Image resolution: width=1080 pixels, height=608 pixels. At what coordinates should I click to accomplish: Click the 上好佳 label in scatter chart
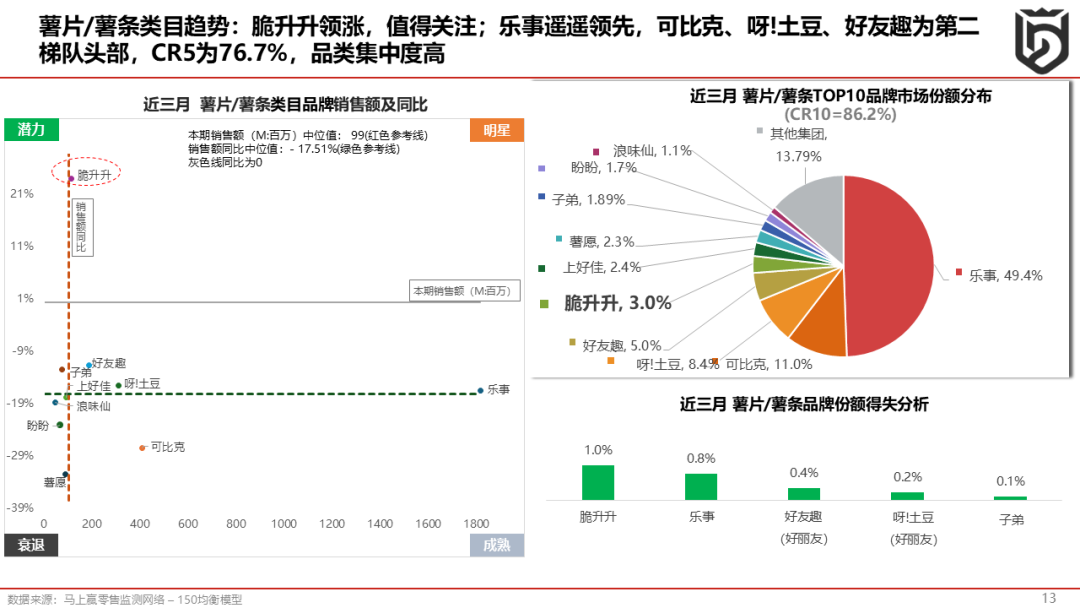pos(94,386)
